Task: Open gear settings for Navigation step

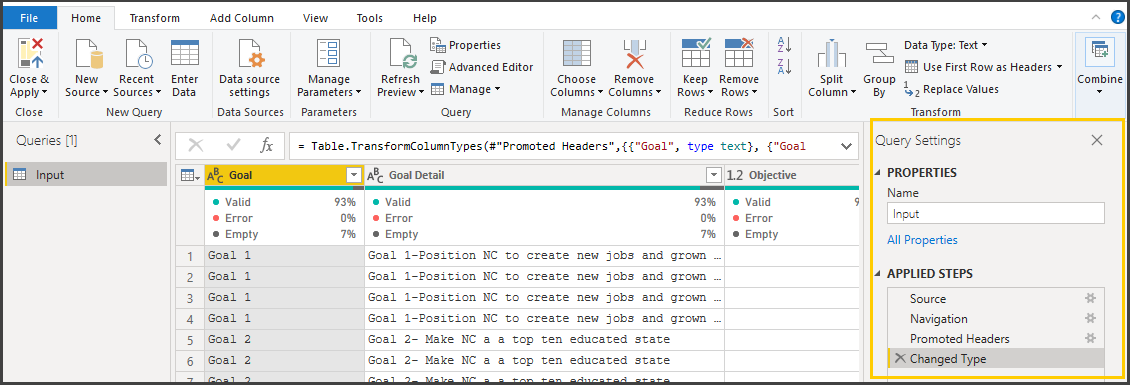Action: pos(1091,319)
